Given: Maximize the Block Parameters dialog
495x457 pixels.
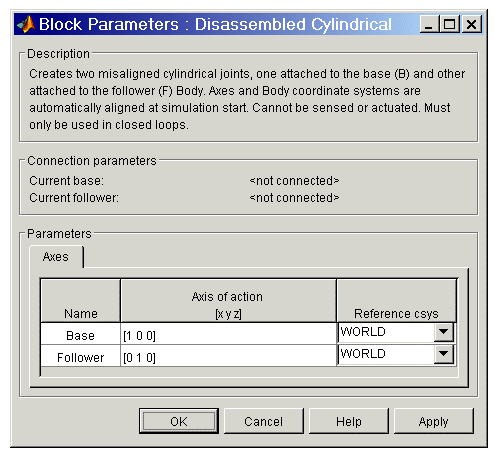Looking at the screenshot, I should [x=449, y=24].
